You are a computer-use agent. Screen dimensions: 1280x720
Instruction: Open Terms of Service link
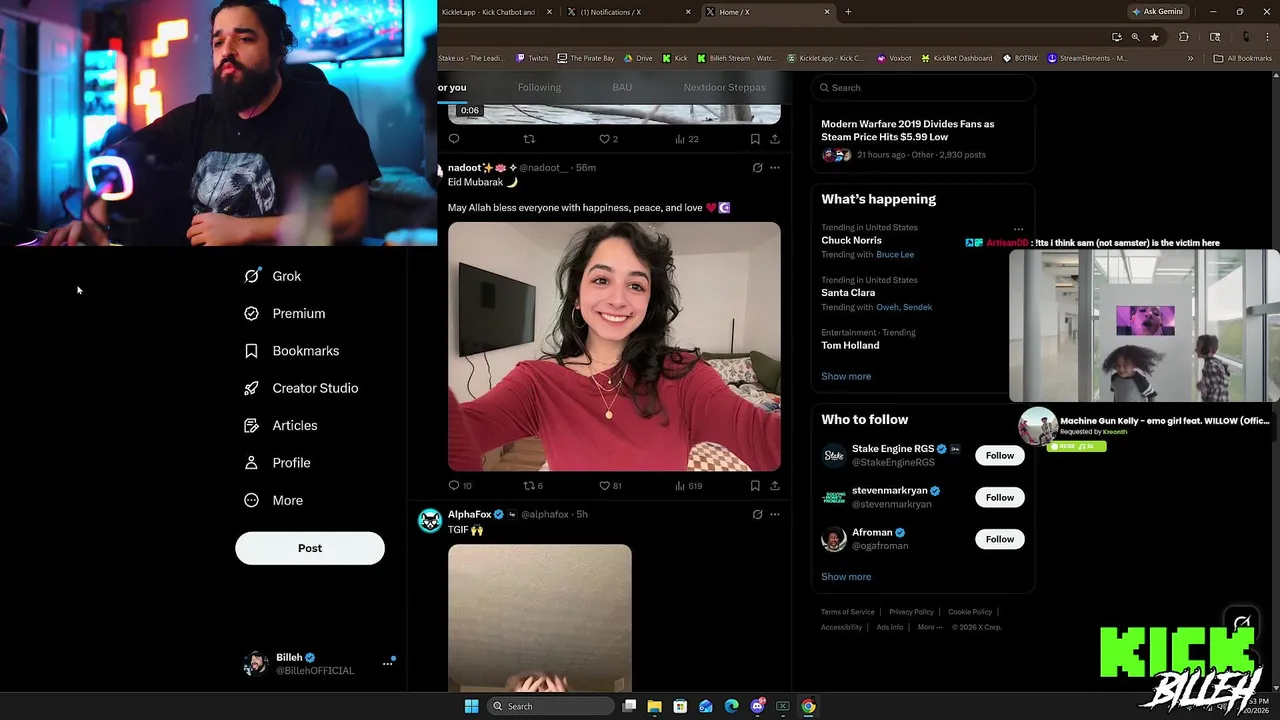[847, 612]
